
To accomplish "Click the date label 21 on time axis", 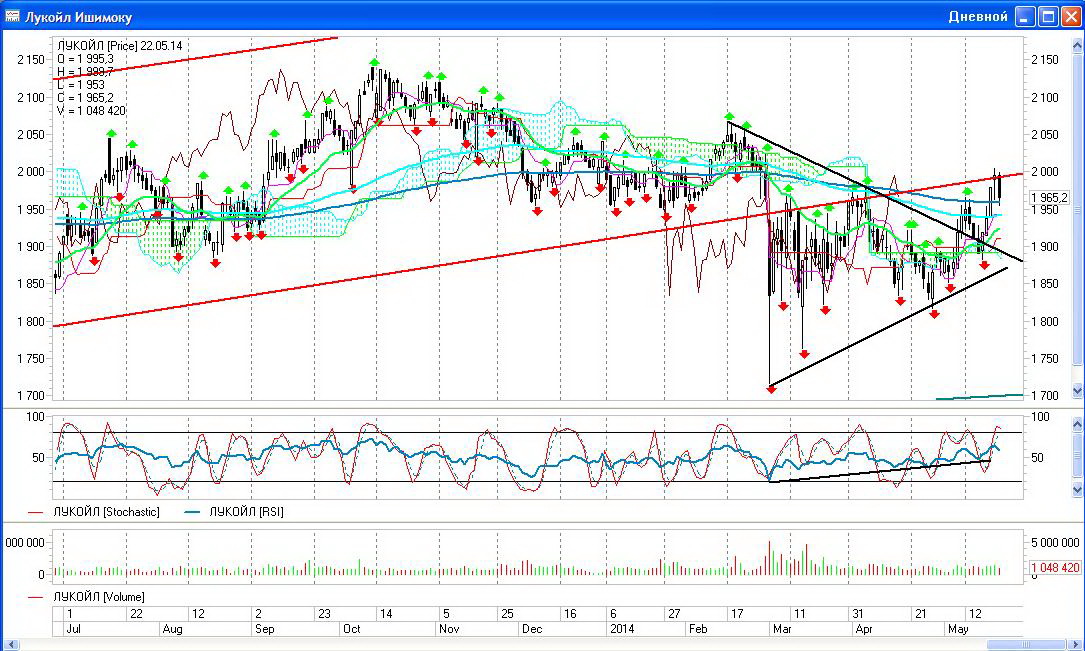I will tap(920, 614).
